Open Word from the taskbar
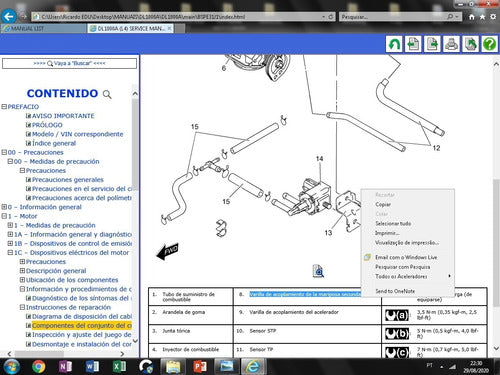 [x=92, y=366]
